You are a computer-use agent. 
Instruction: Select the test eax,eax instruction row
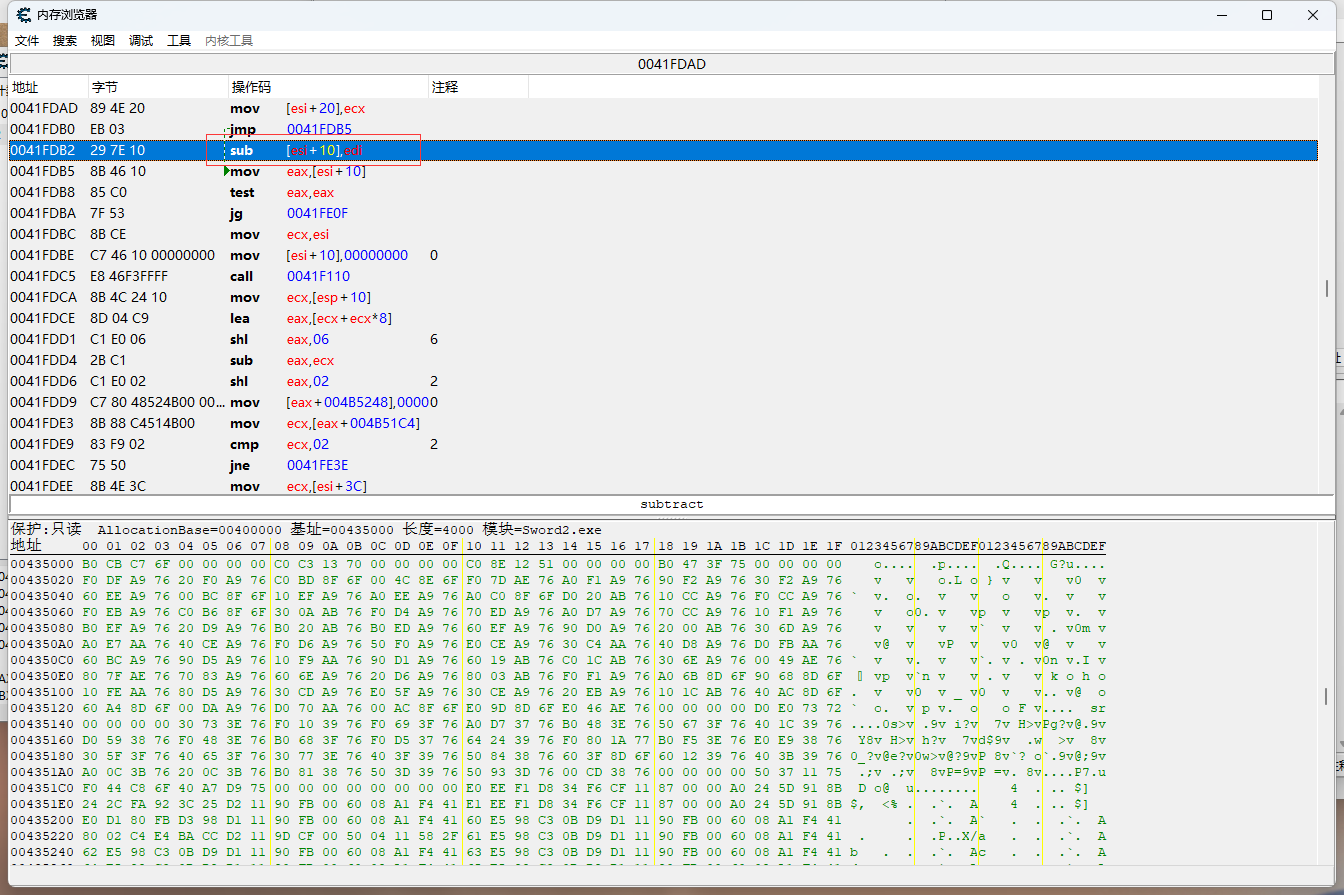pos(663,192)
